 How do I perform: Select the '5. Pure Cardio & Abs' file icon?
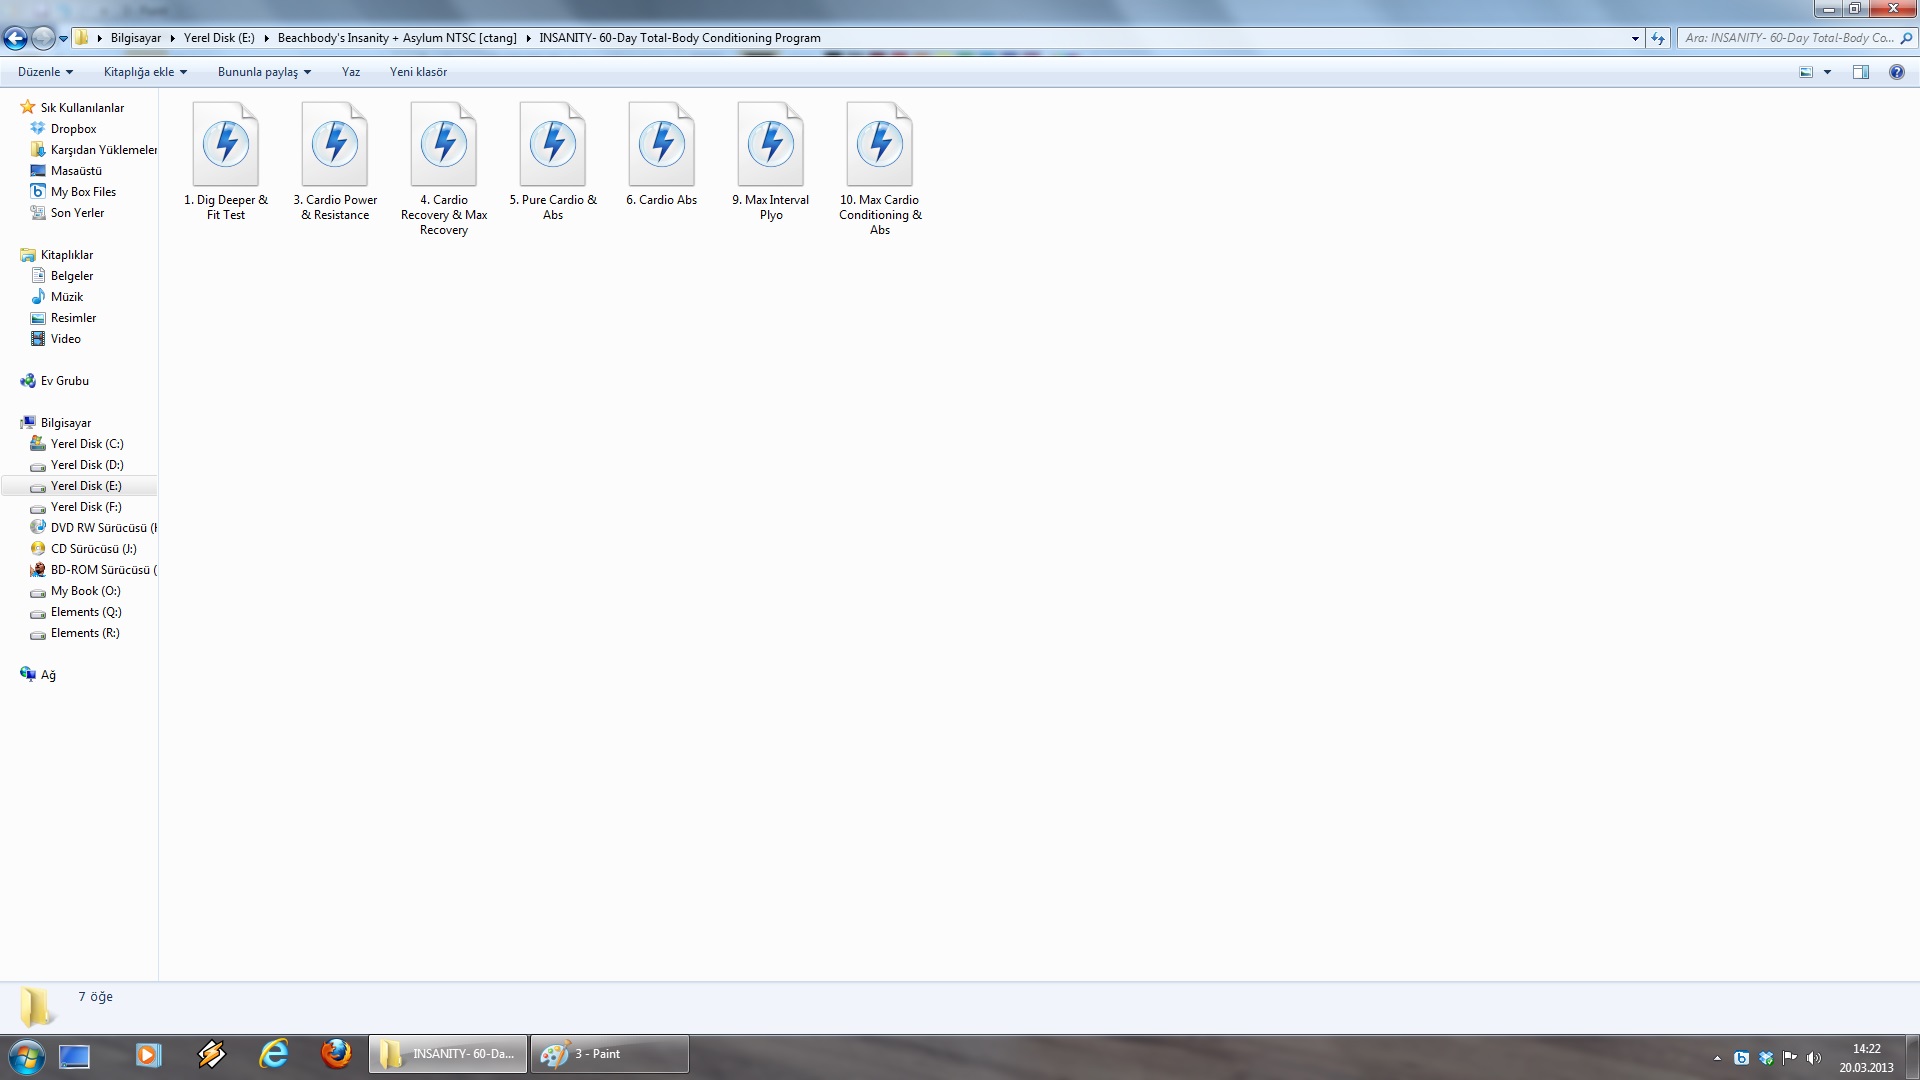pos(553,144)
